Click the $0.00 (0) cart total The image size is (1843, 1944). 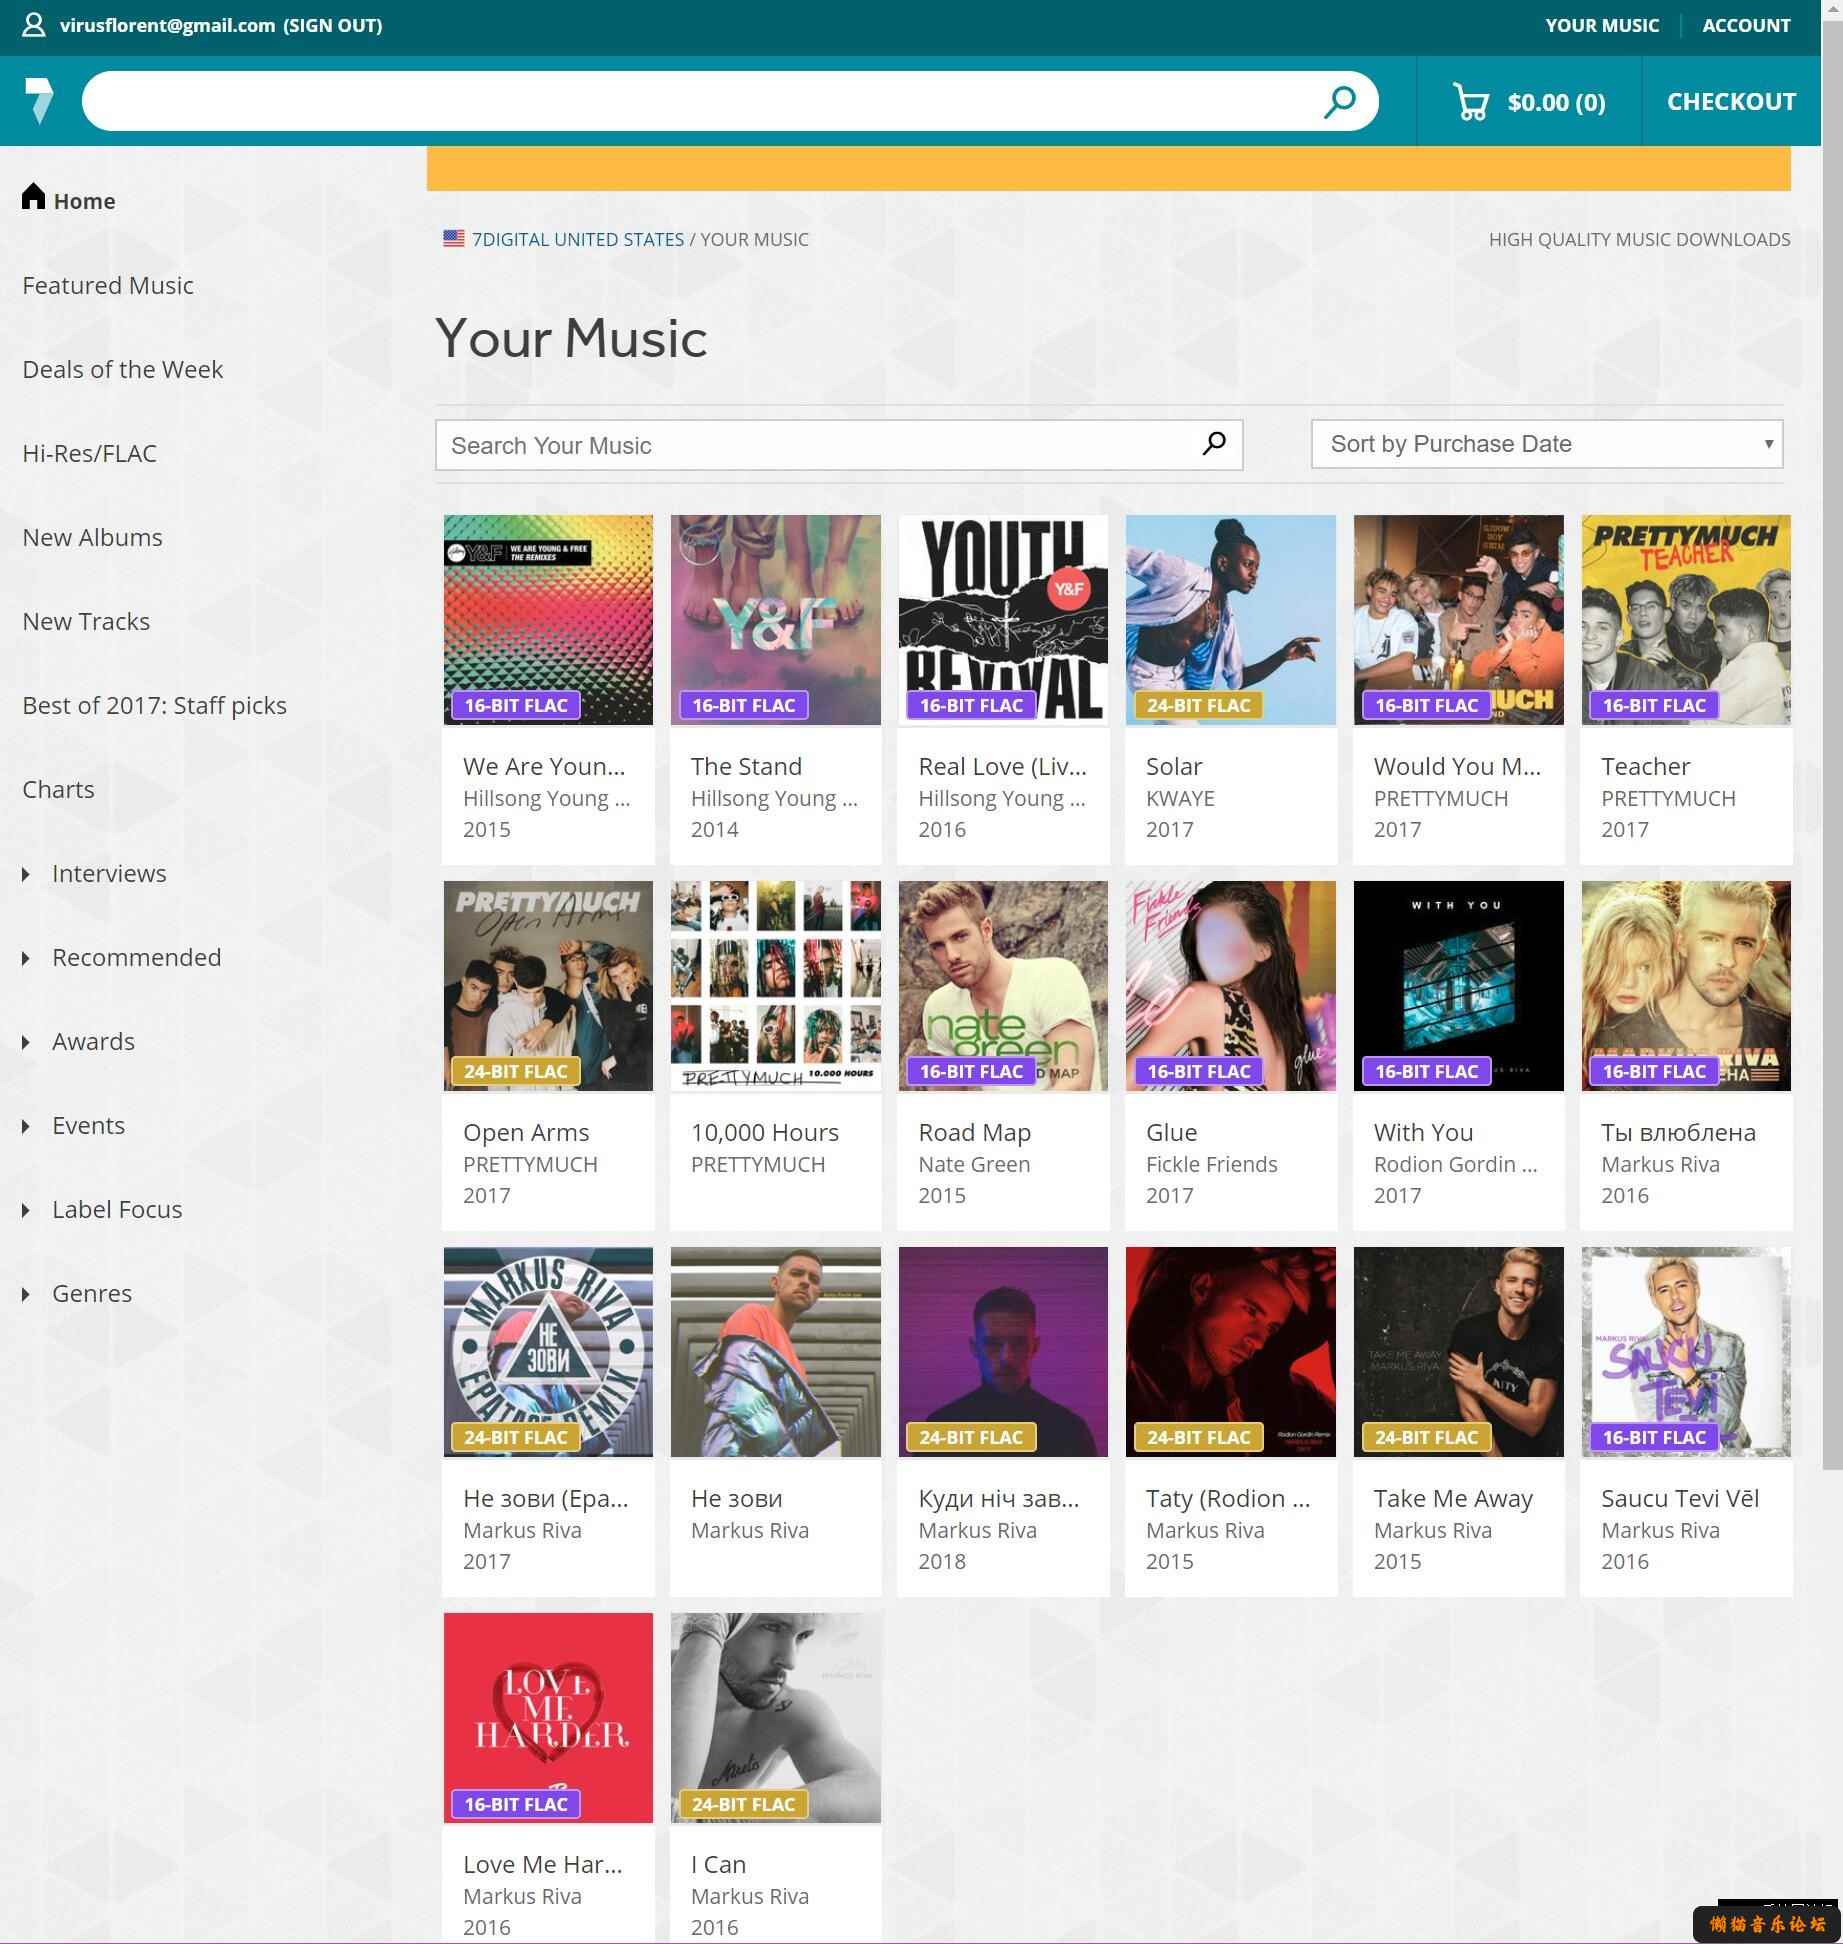[1556, 102]
